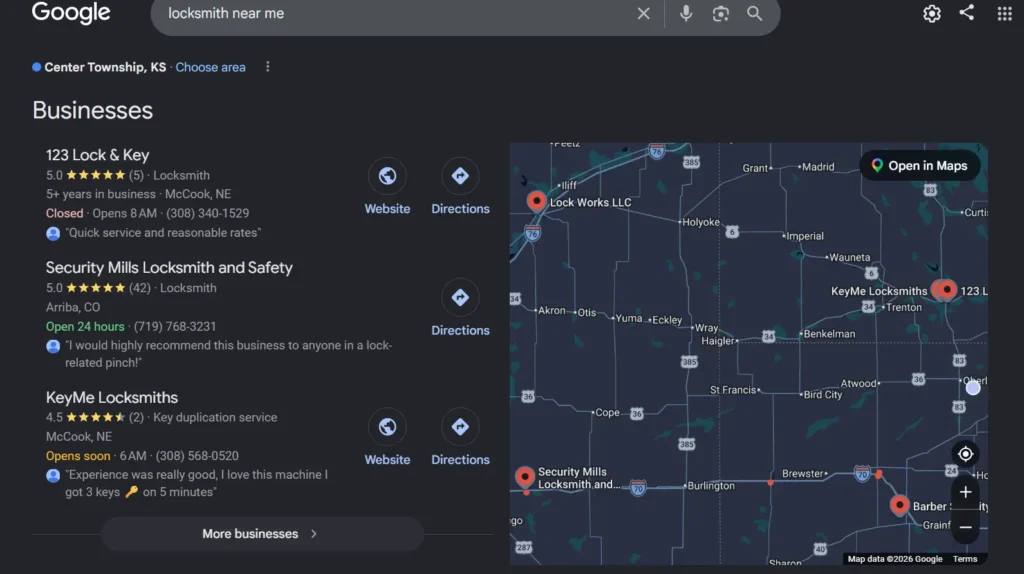Click the Choose area link
Image resolution: width=1024 pixels, height=574 pixels.
point(210,67)
